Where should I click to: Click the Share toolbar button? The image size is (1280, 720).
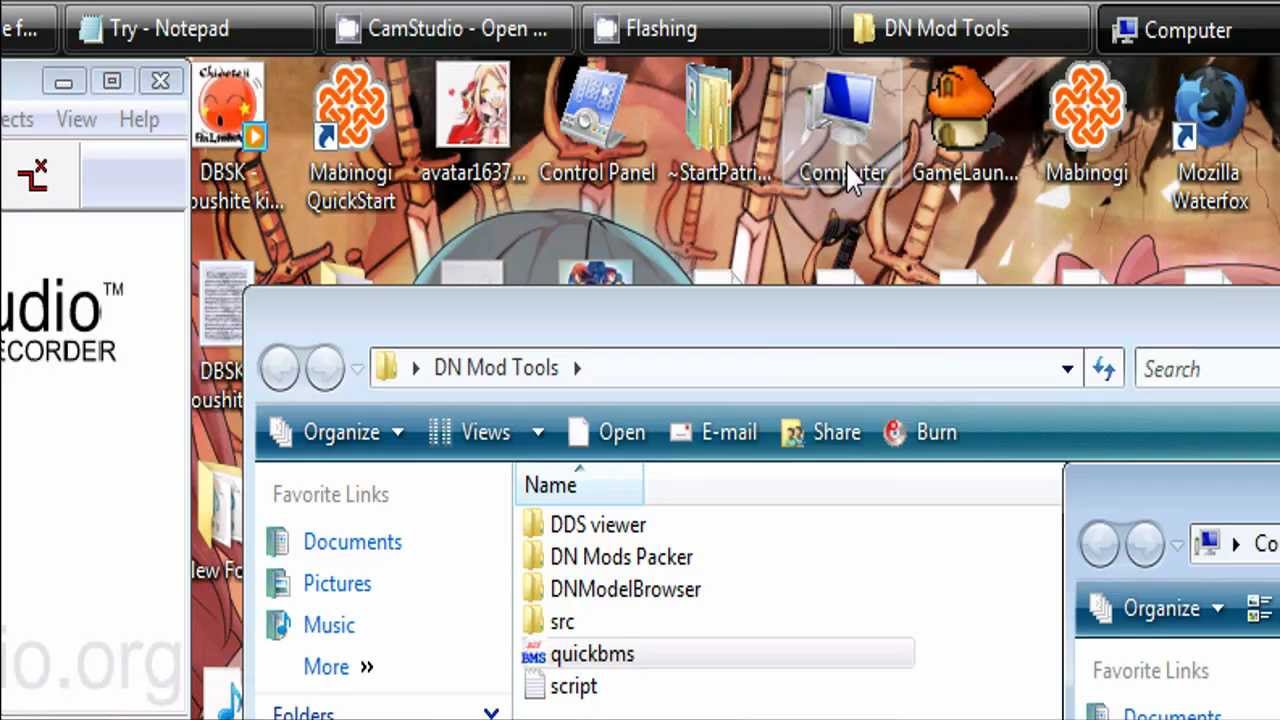pos(821,432)
